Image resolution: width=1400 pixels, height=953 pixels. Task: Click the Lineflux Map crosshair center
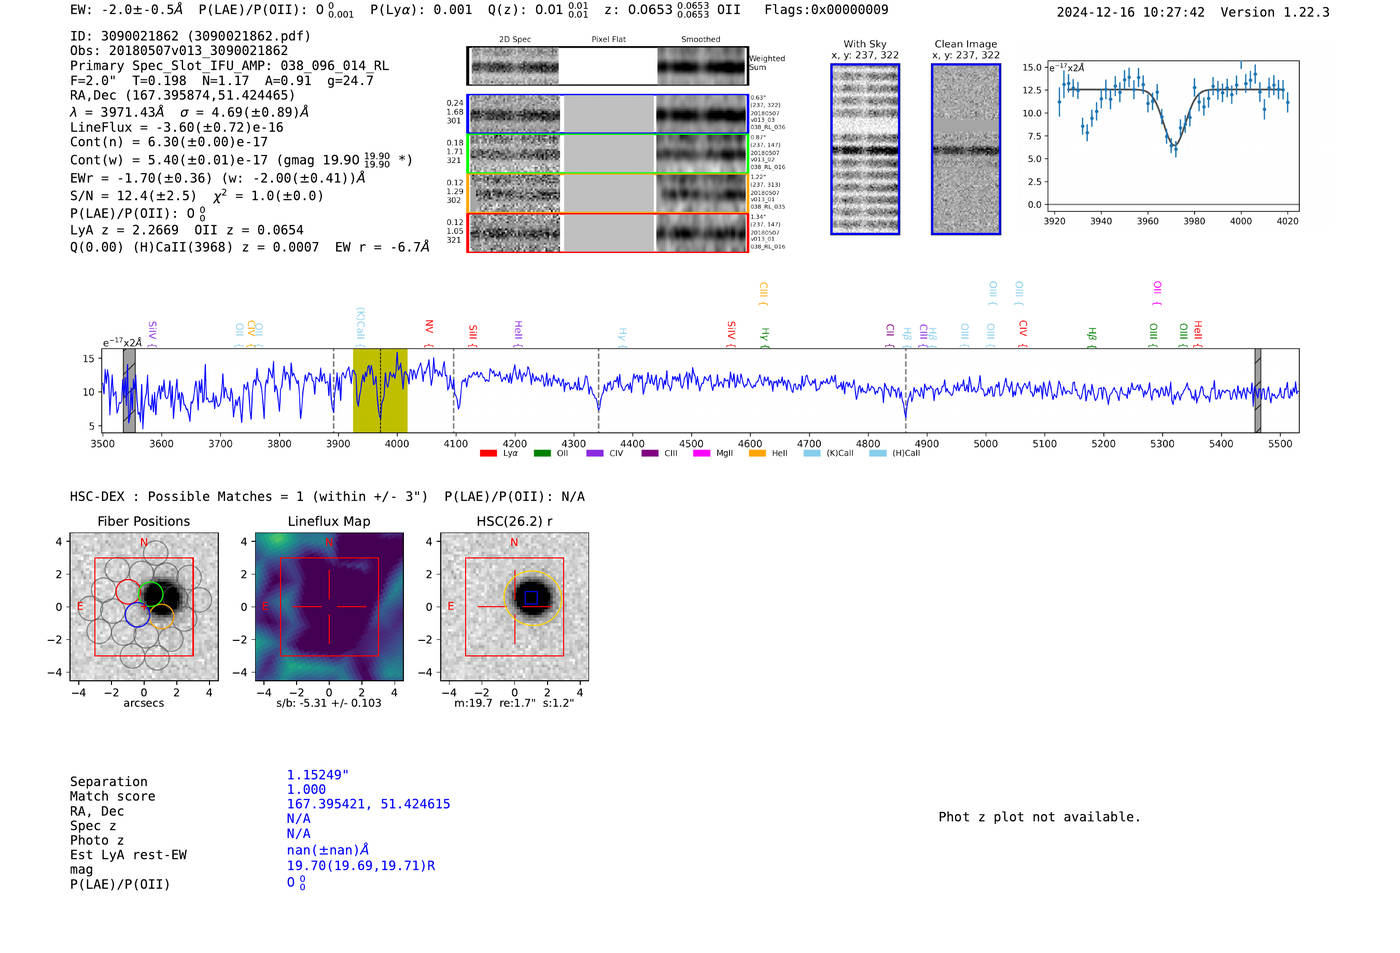(x=329, y=607)
